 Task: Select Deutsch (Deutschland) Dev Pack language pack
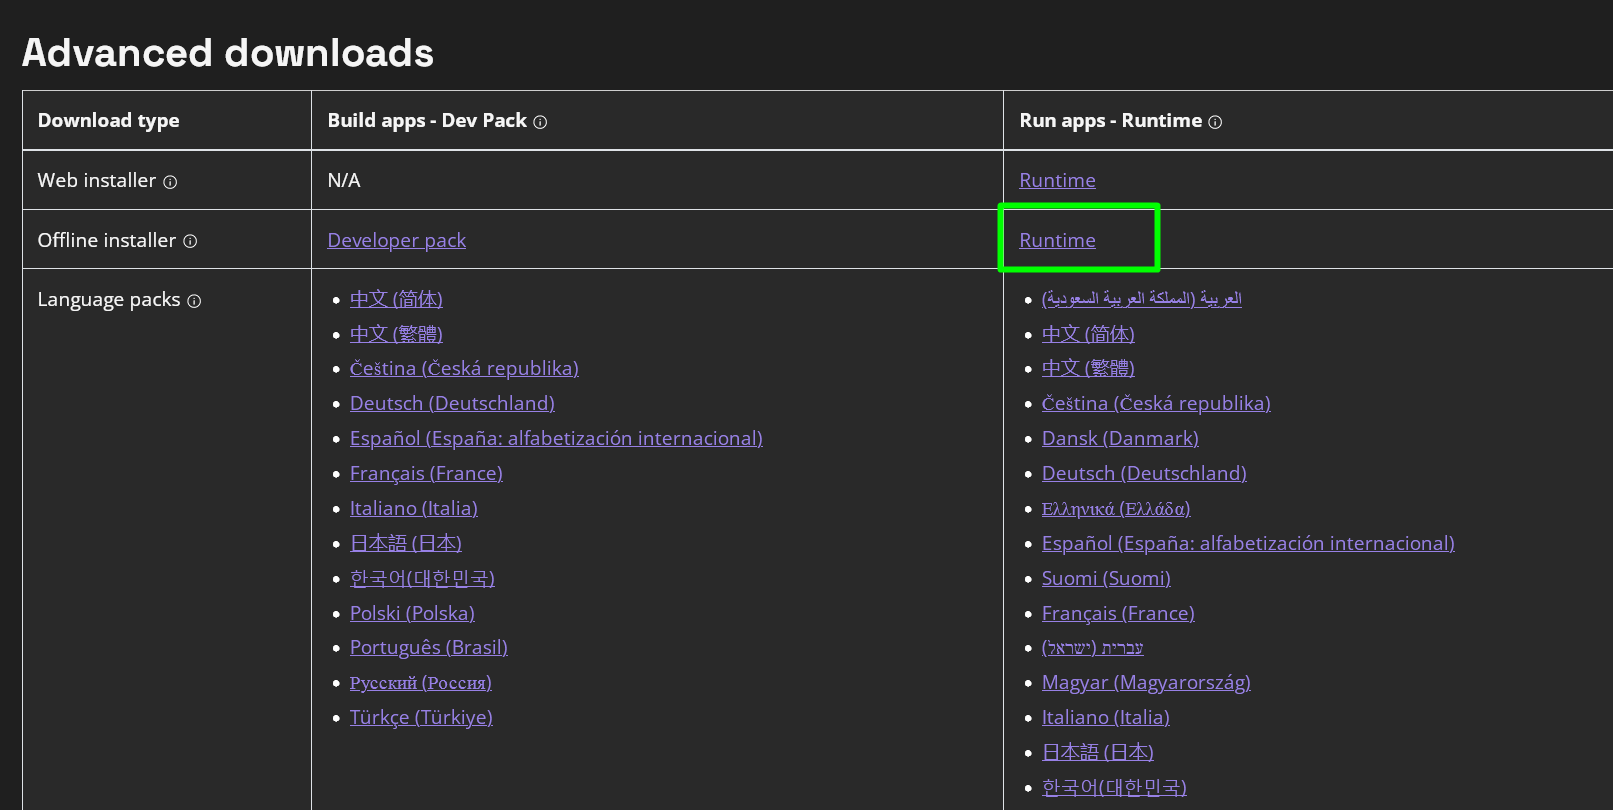pos(452,403)
